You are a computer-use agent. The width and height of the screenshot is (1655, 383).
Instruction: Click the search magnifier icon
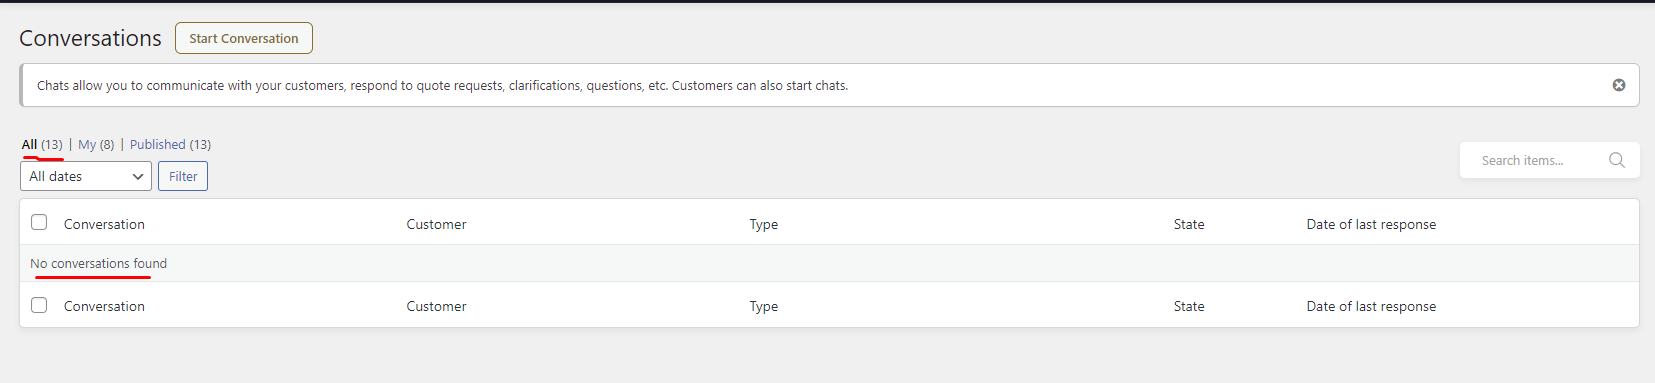1616,160
